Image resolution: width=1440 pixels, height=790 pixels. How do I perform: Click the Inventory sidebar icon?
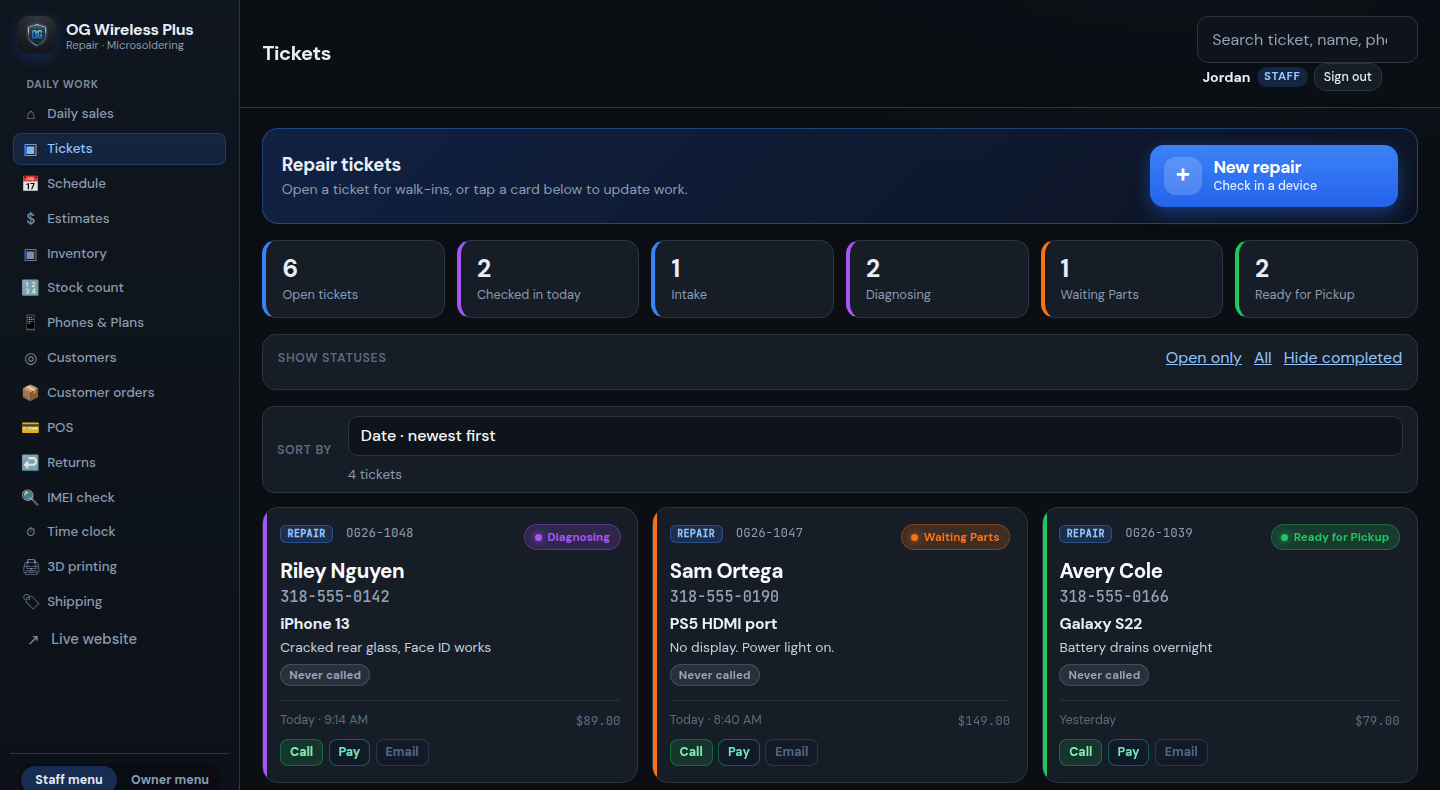30,254
